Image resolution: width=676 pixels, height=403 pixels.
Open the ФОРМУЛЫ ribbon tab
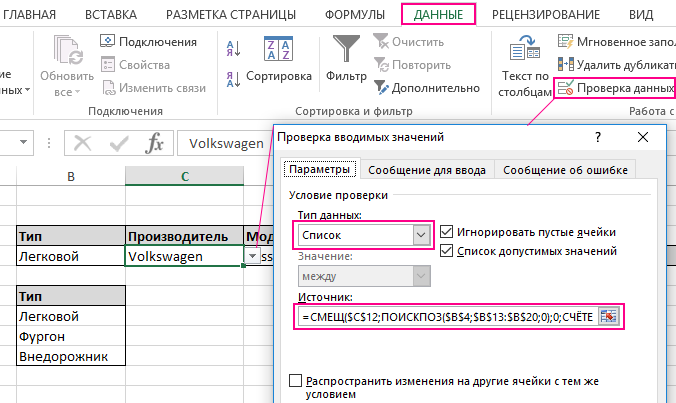click(x=355, y=15)
